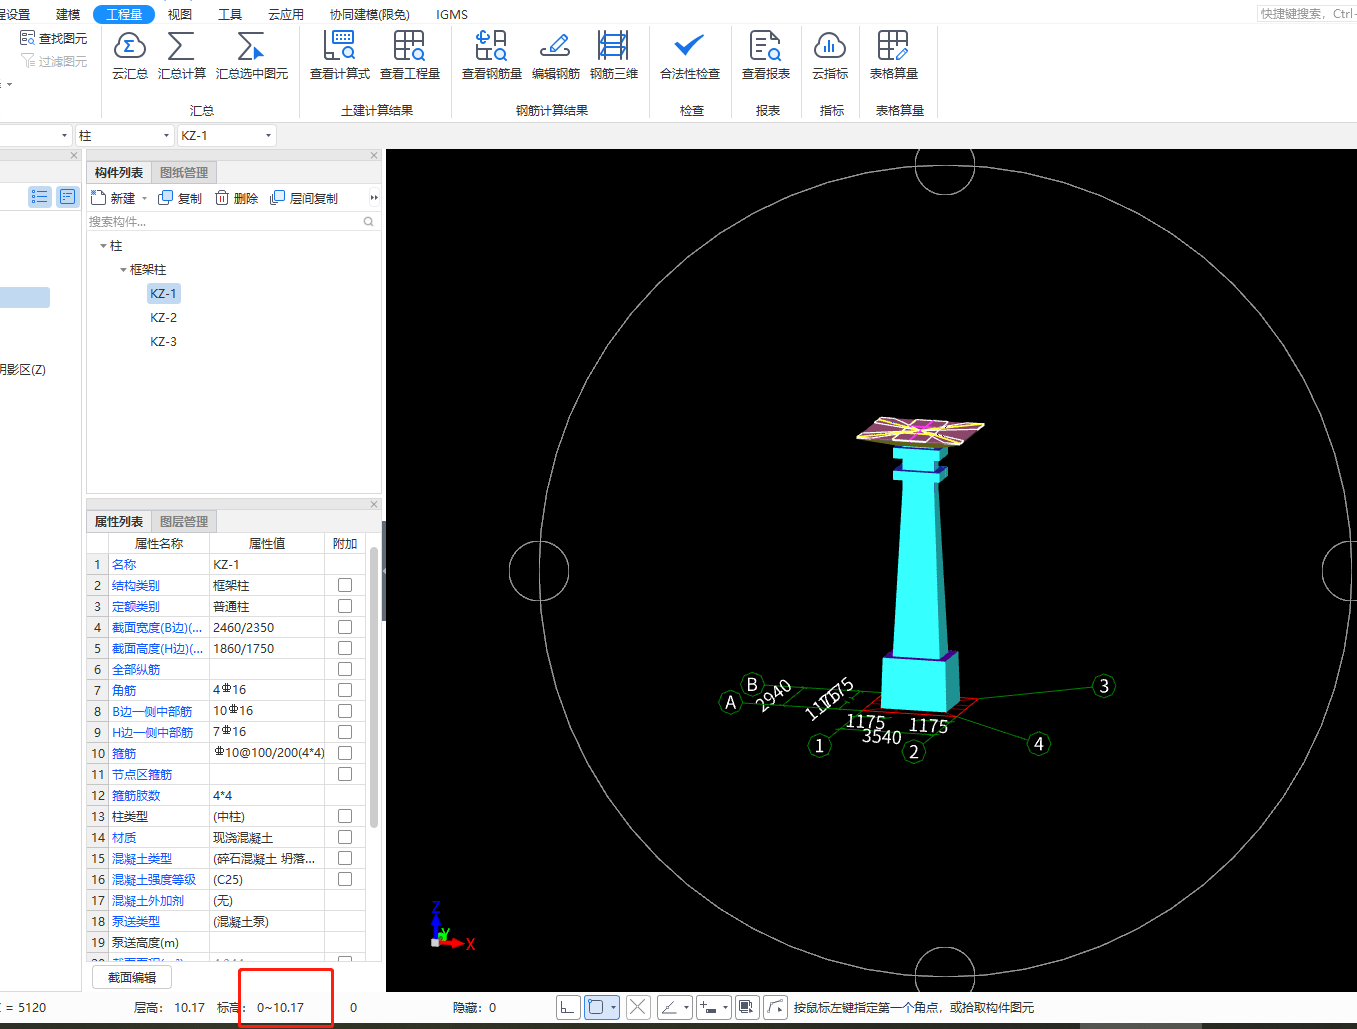Viewport: 1357px width, 1029px height.
Task: Open the angle snap dropdown in status bar
Action: point(686,1007)
